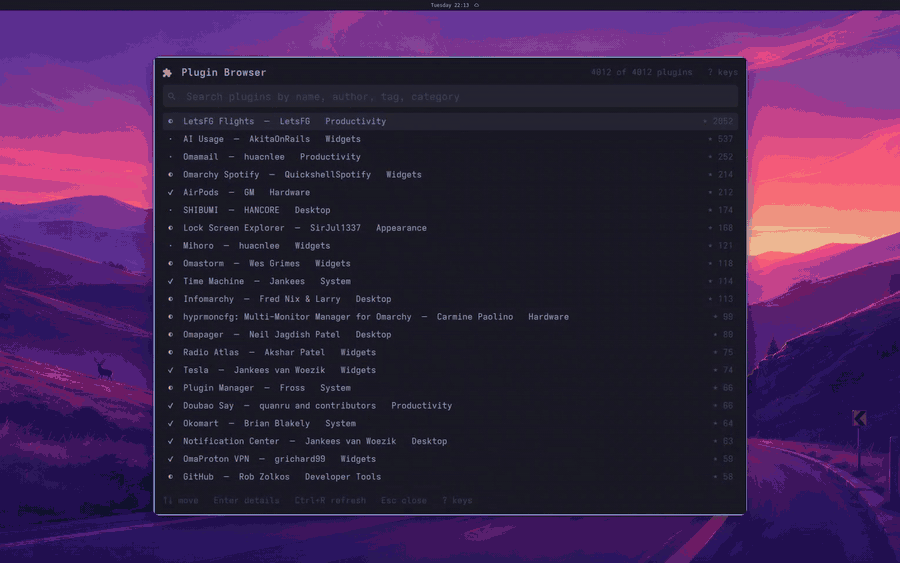Click the star count 121 for Mihoro
Viewport: 900px width, 563px height.
721,246
